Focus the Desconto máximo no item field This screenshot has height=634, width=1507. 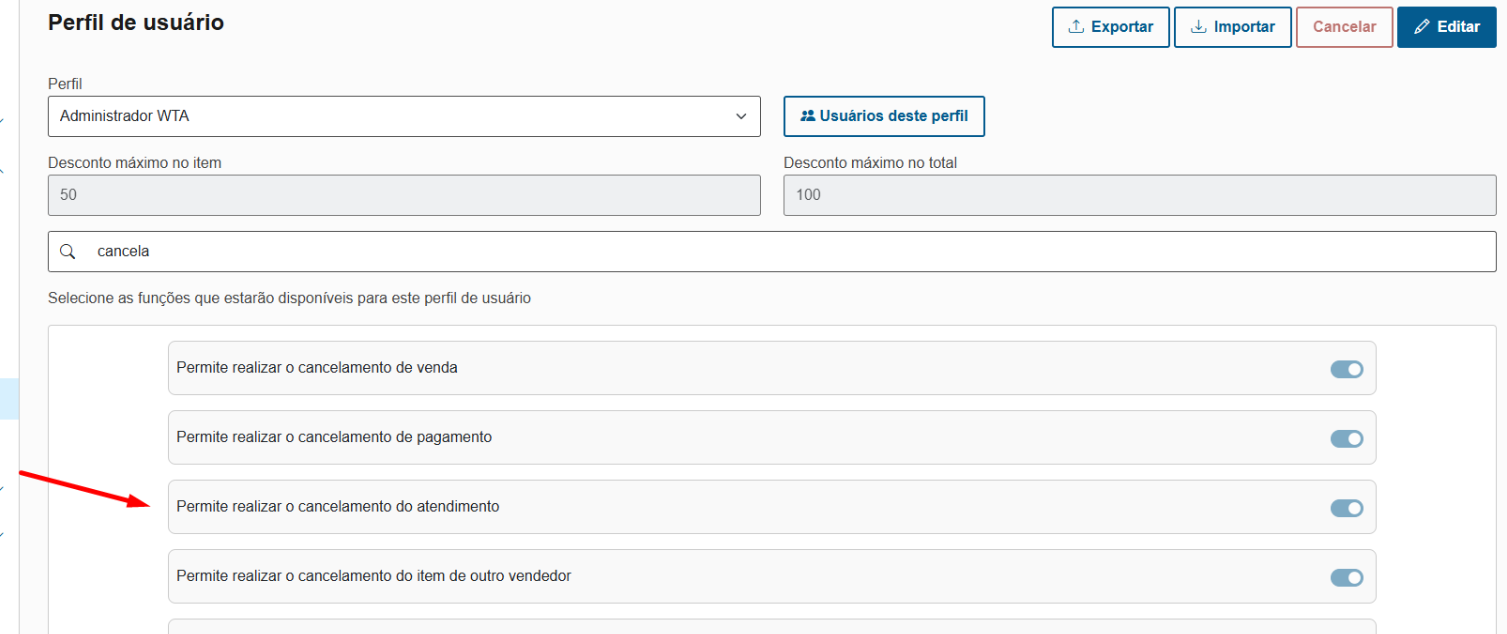pos(404,195)
